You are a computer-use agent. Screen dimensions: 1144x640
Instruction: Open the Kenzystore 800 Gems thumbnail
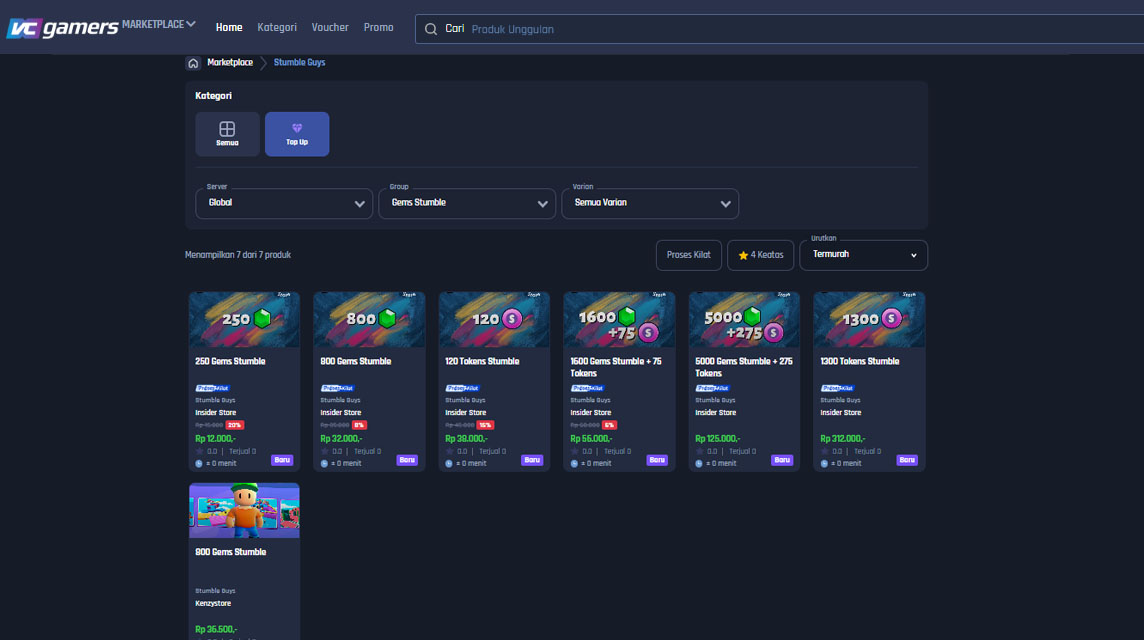244,511
